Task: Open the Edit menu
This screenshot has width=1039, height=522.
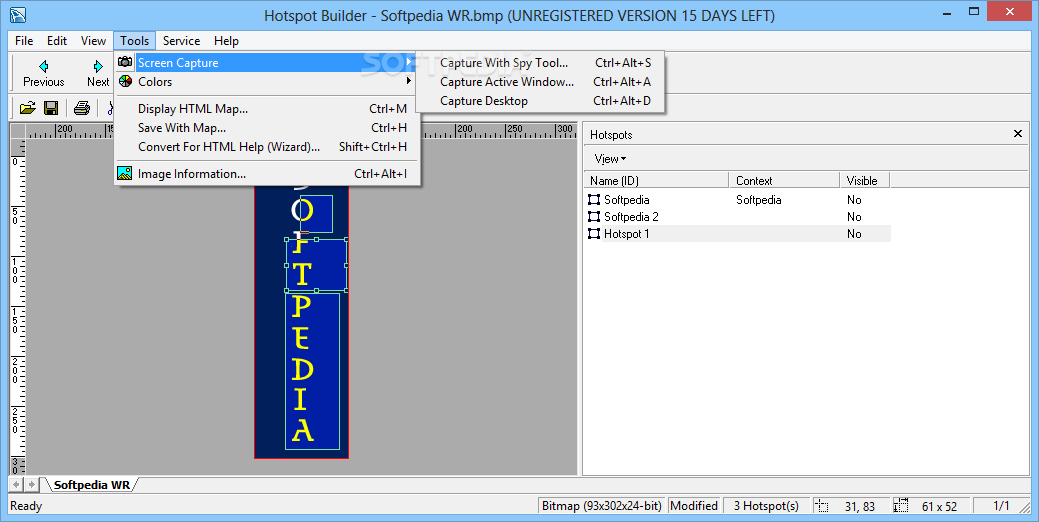Action: tap(57, 41)
